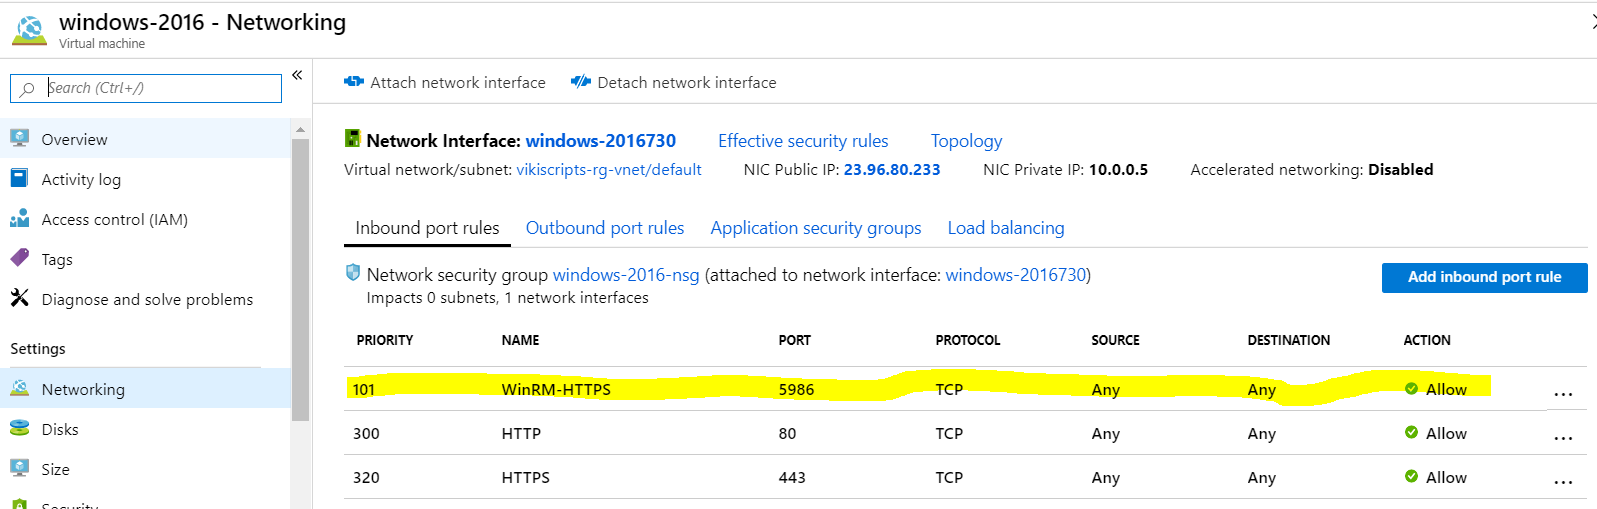
Task: Click the wrench Diagnose icon
Action: point(19,298)
